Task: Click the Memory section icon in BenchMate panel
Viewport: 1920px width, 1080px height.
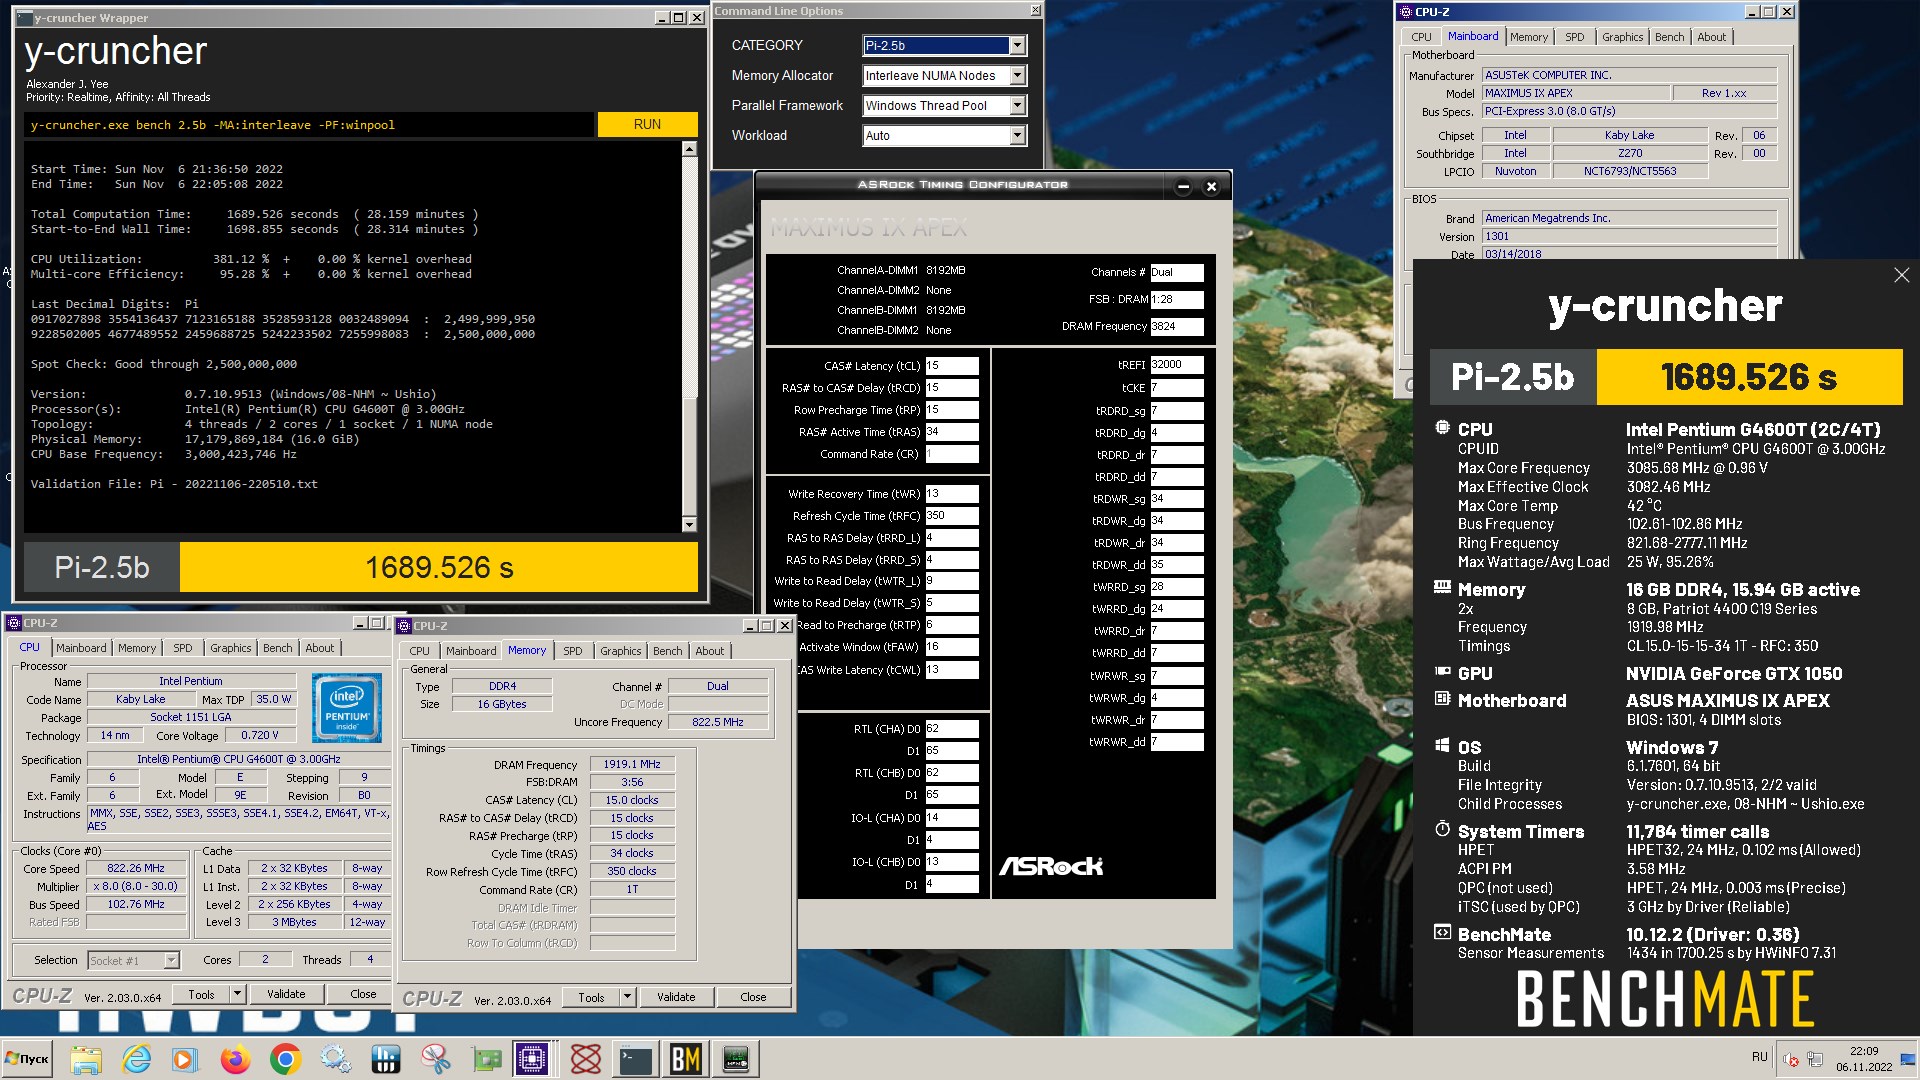Action: point(1442,588)
